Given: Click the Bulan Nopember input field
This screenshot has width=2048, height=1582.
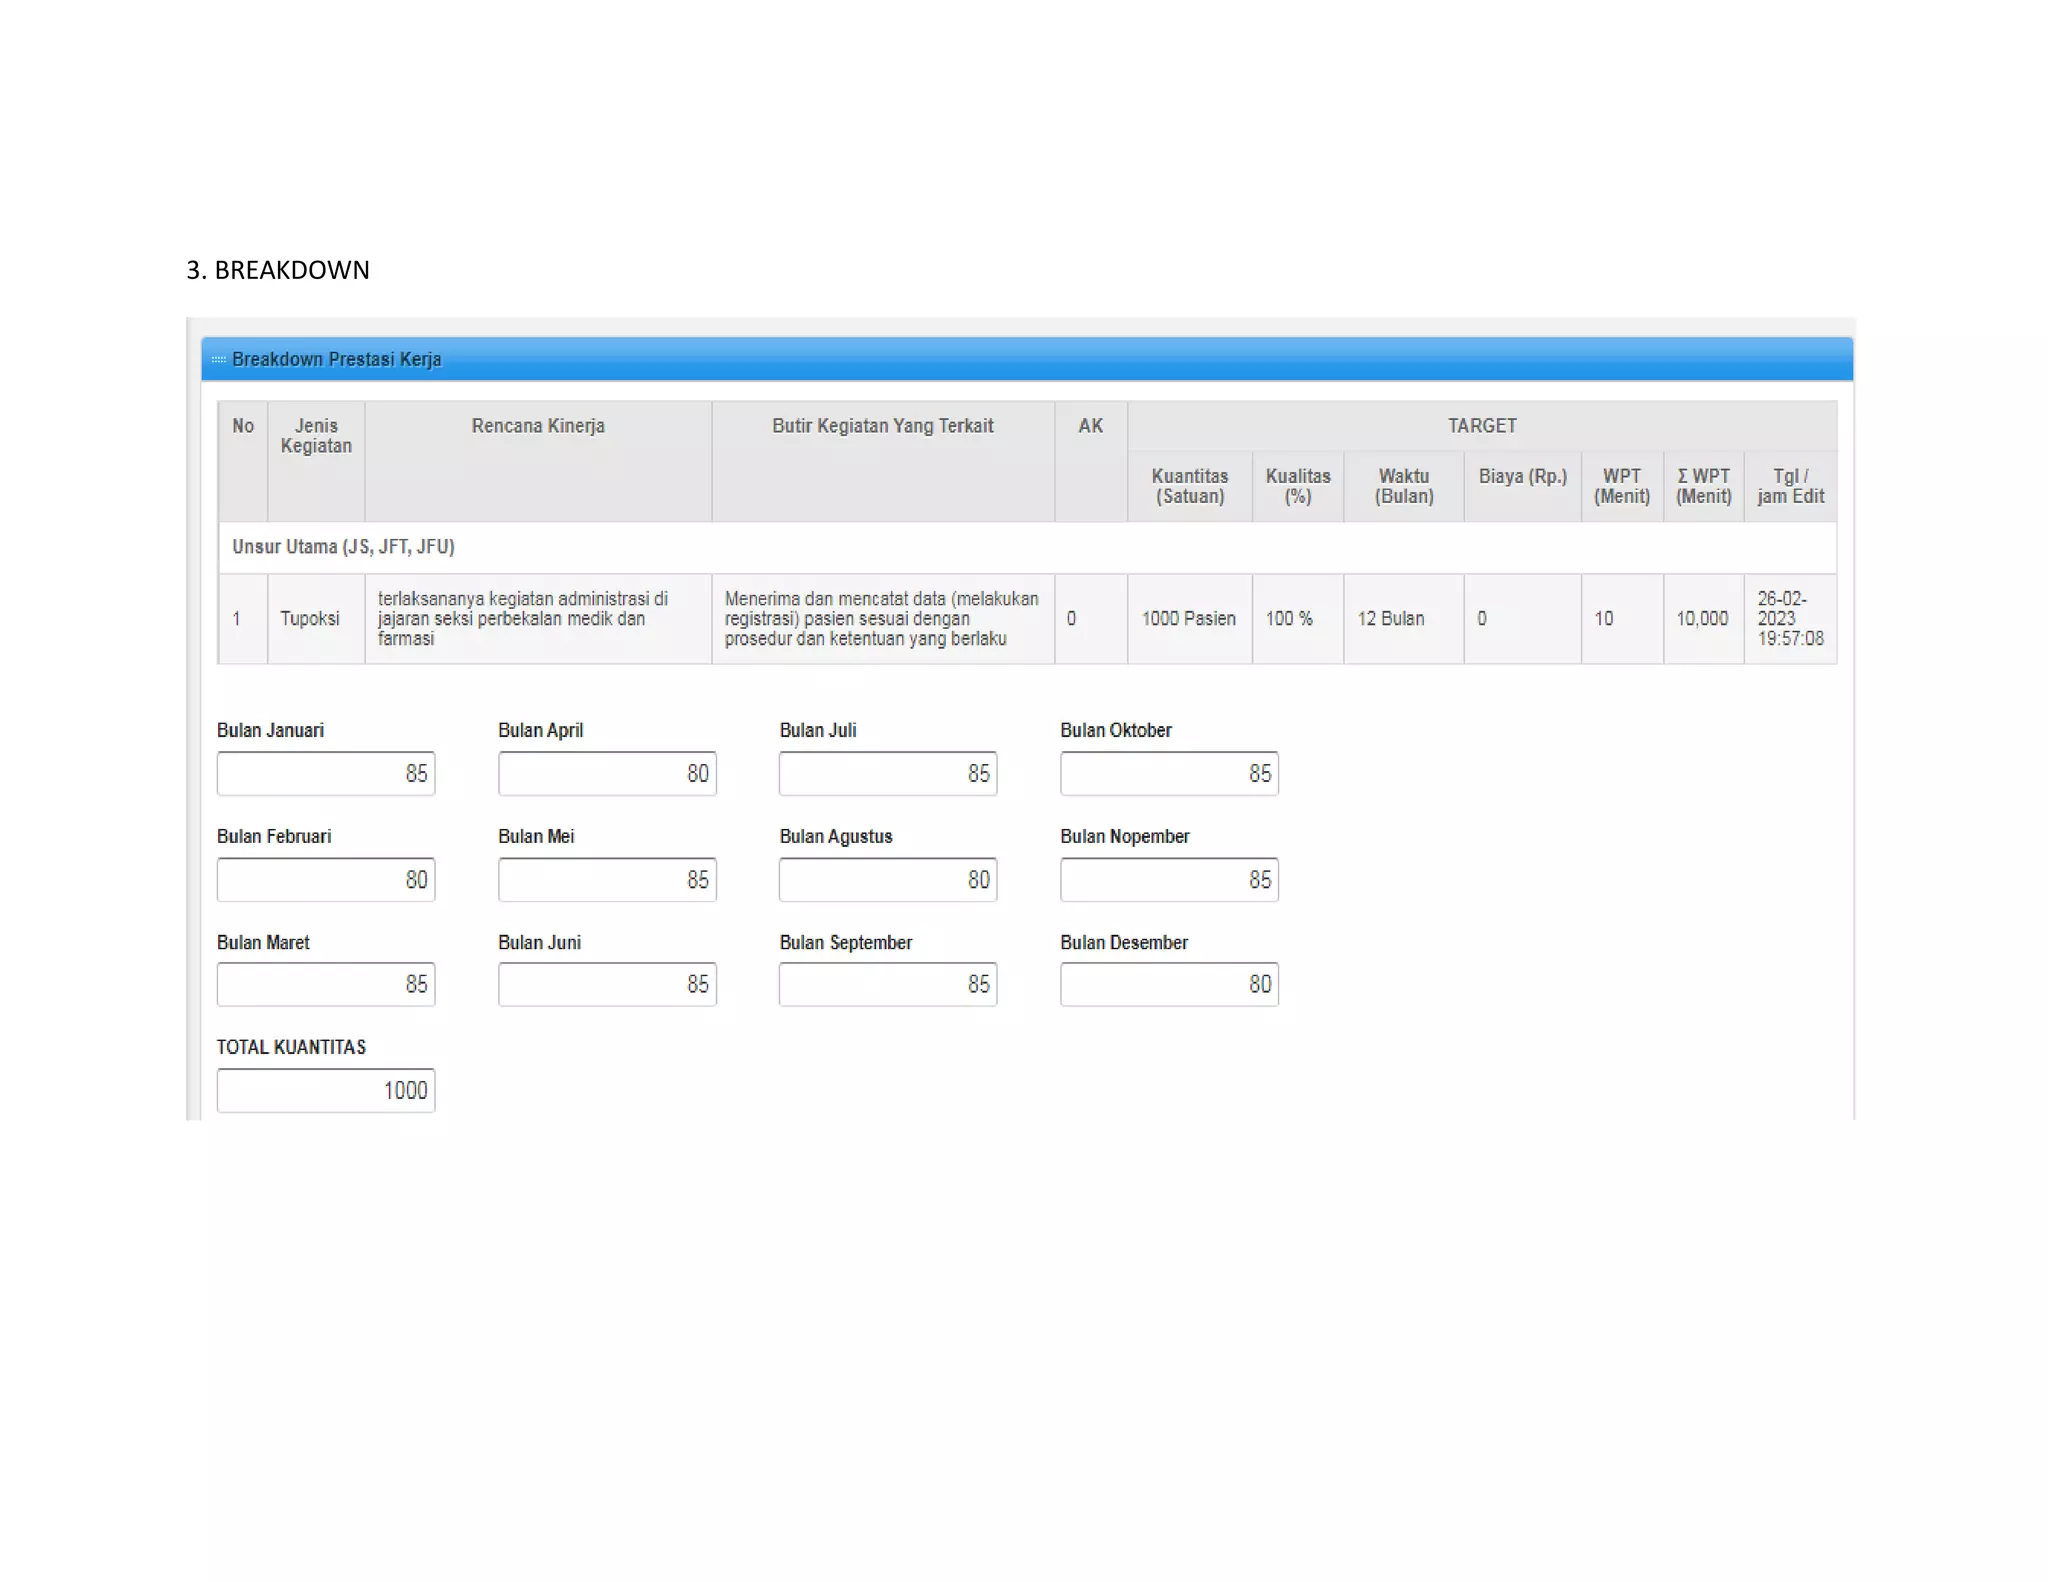Looking at the screenshot, I should click(1169, 879).
